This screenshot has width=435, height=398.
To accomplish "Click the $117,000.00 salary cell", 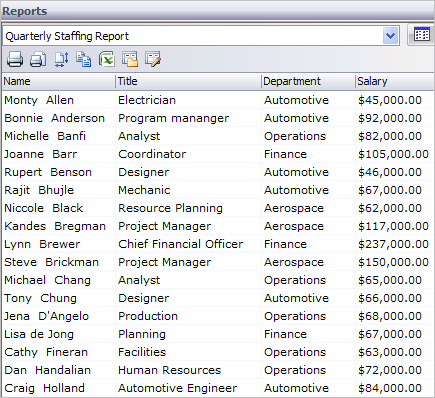I will 395,226.
